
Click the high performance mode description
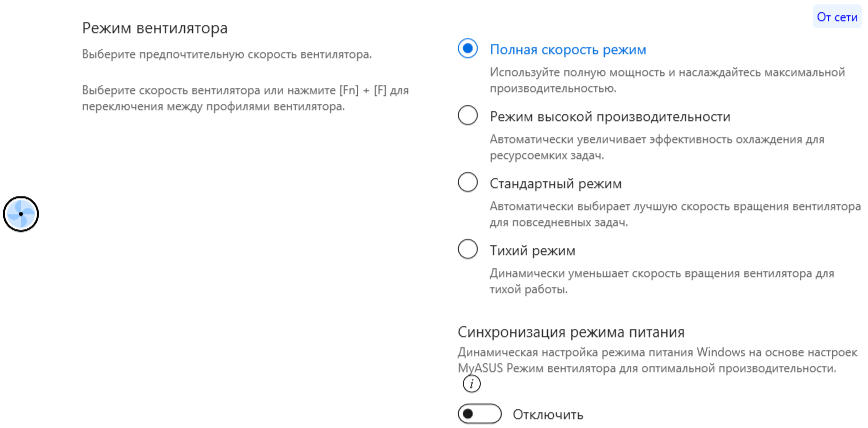tap(655, 147)
